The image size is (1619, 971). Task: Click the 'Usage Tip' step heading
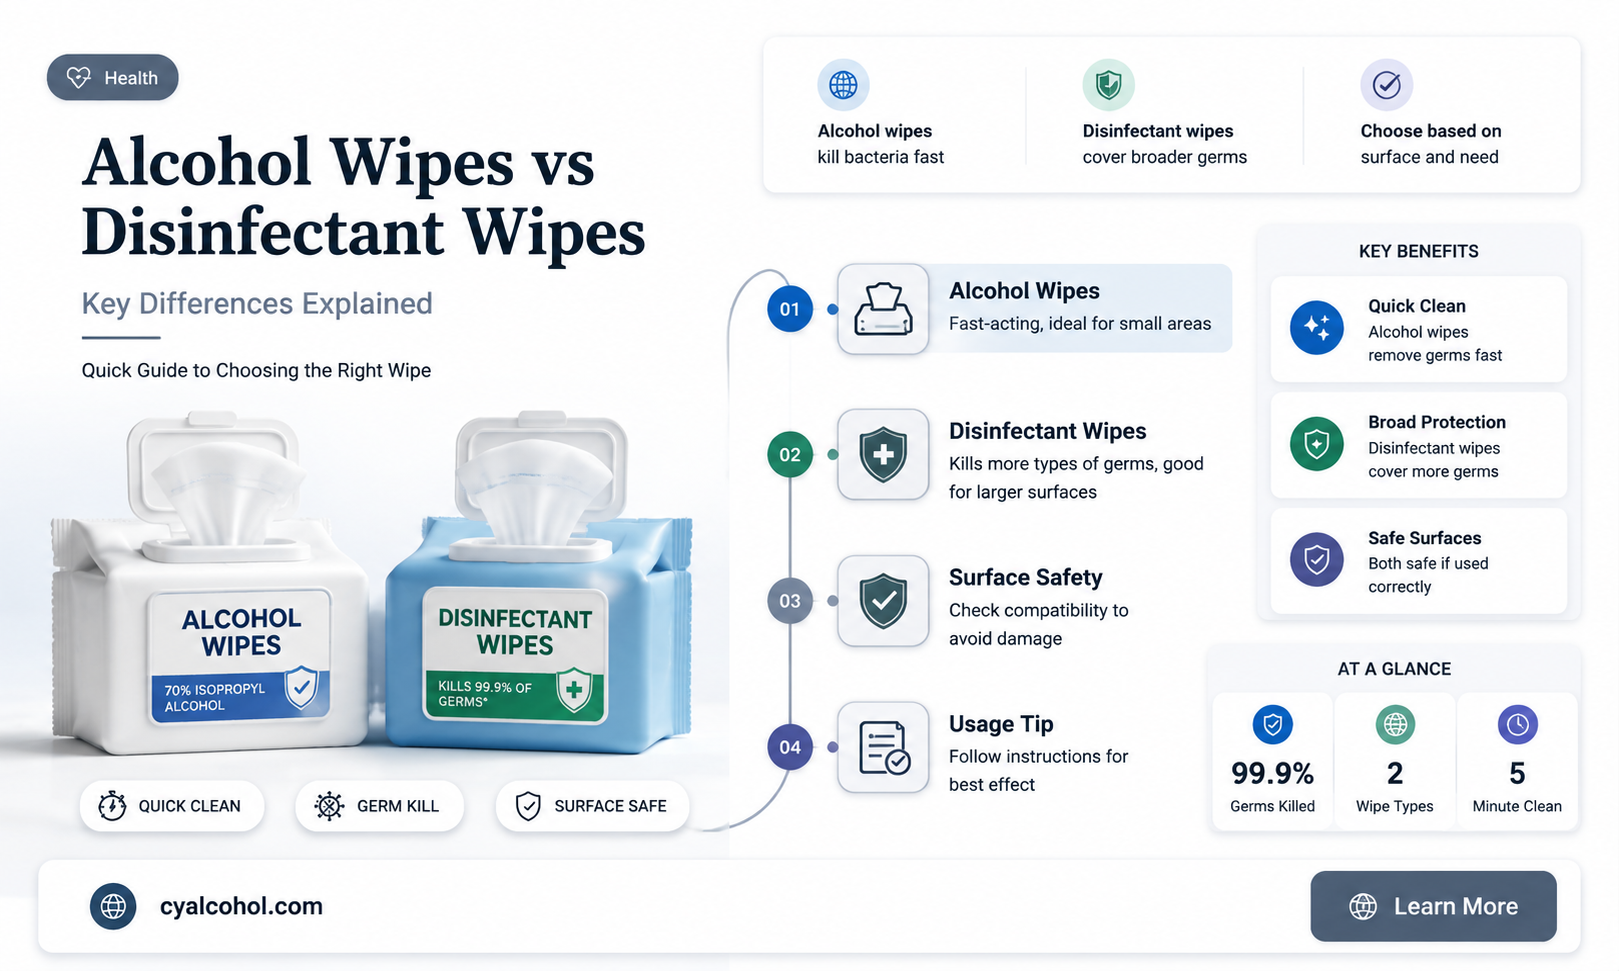point(1001,724)
